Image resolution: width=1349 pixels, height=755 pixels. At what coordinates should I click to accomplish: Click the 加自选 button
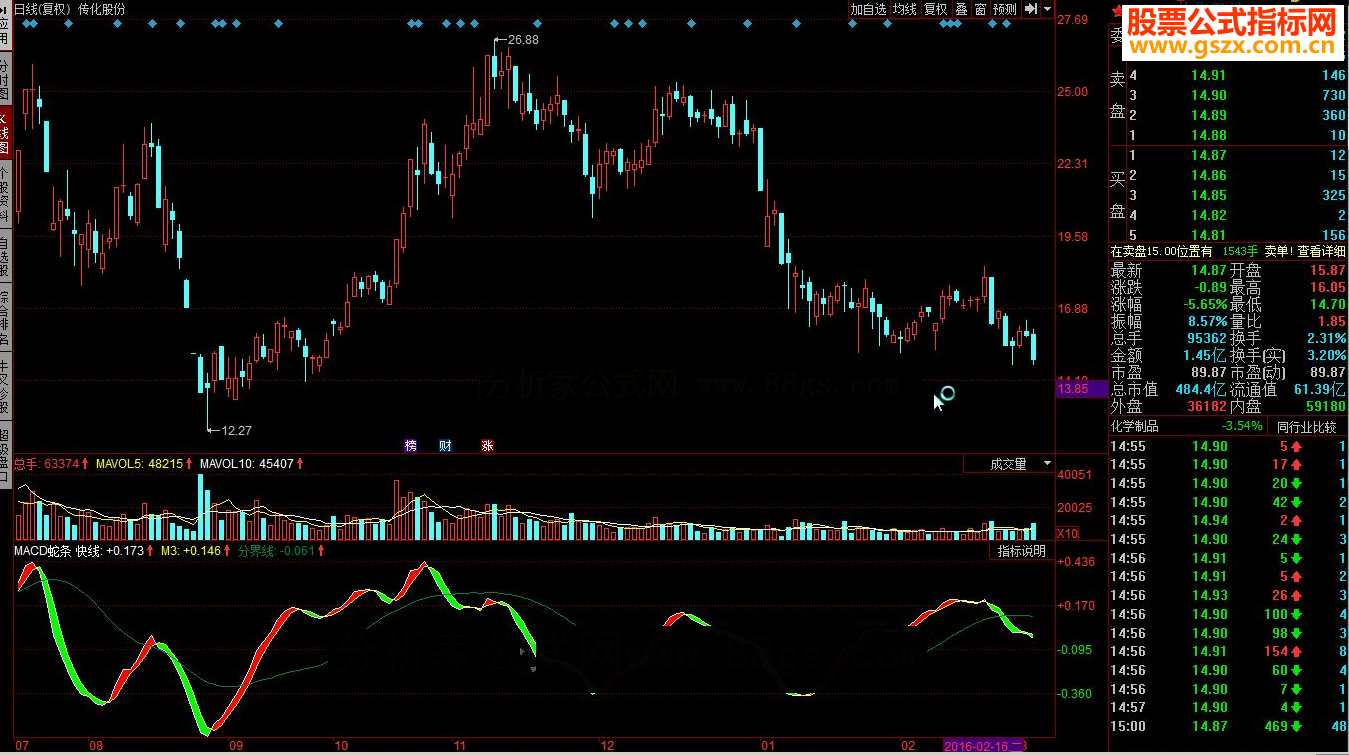869,9
